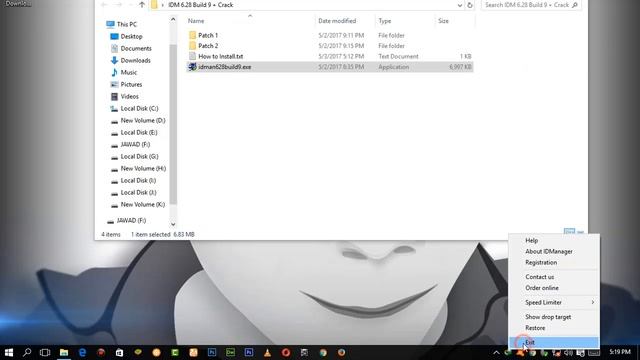The image size is (640, 360).
Task: Launch Microsoft Edge from the taskbar
Action: [x=82, y=352]
